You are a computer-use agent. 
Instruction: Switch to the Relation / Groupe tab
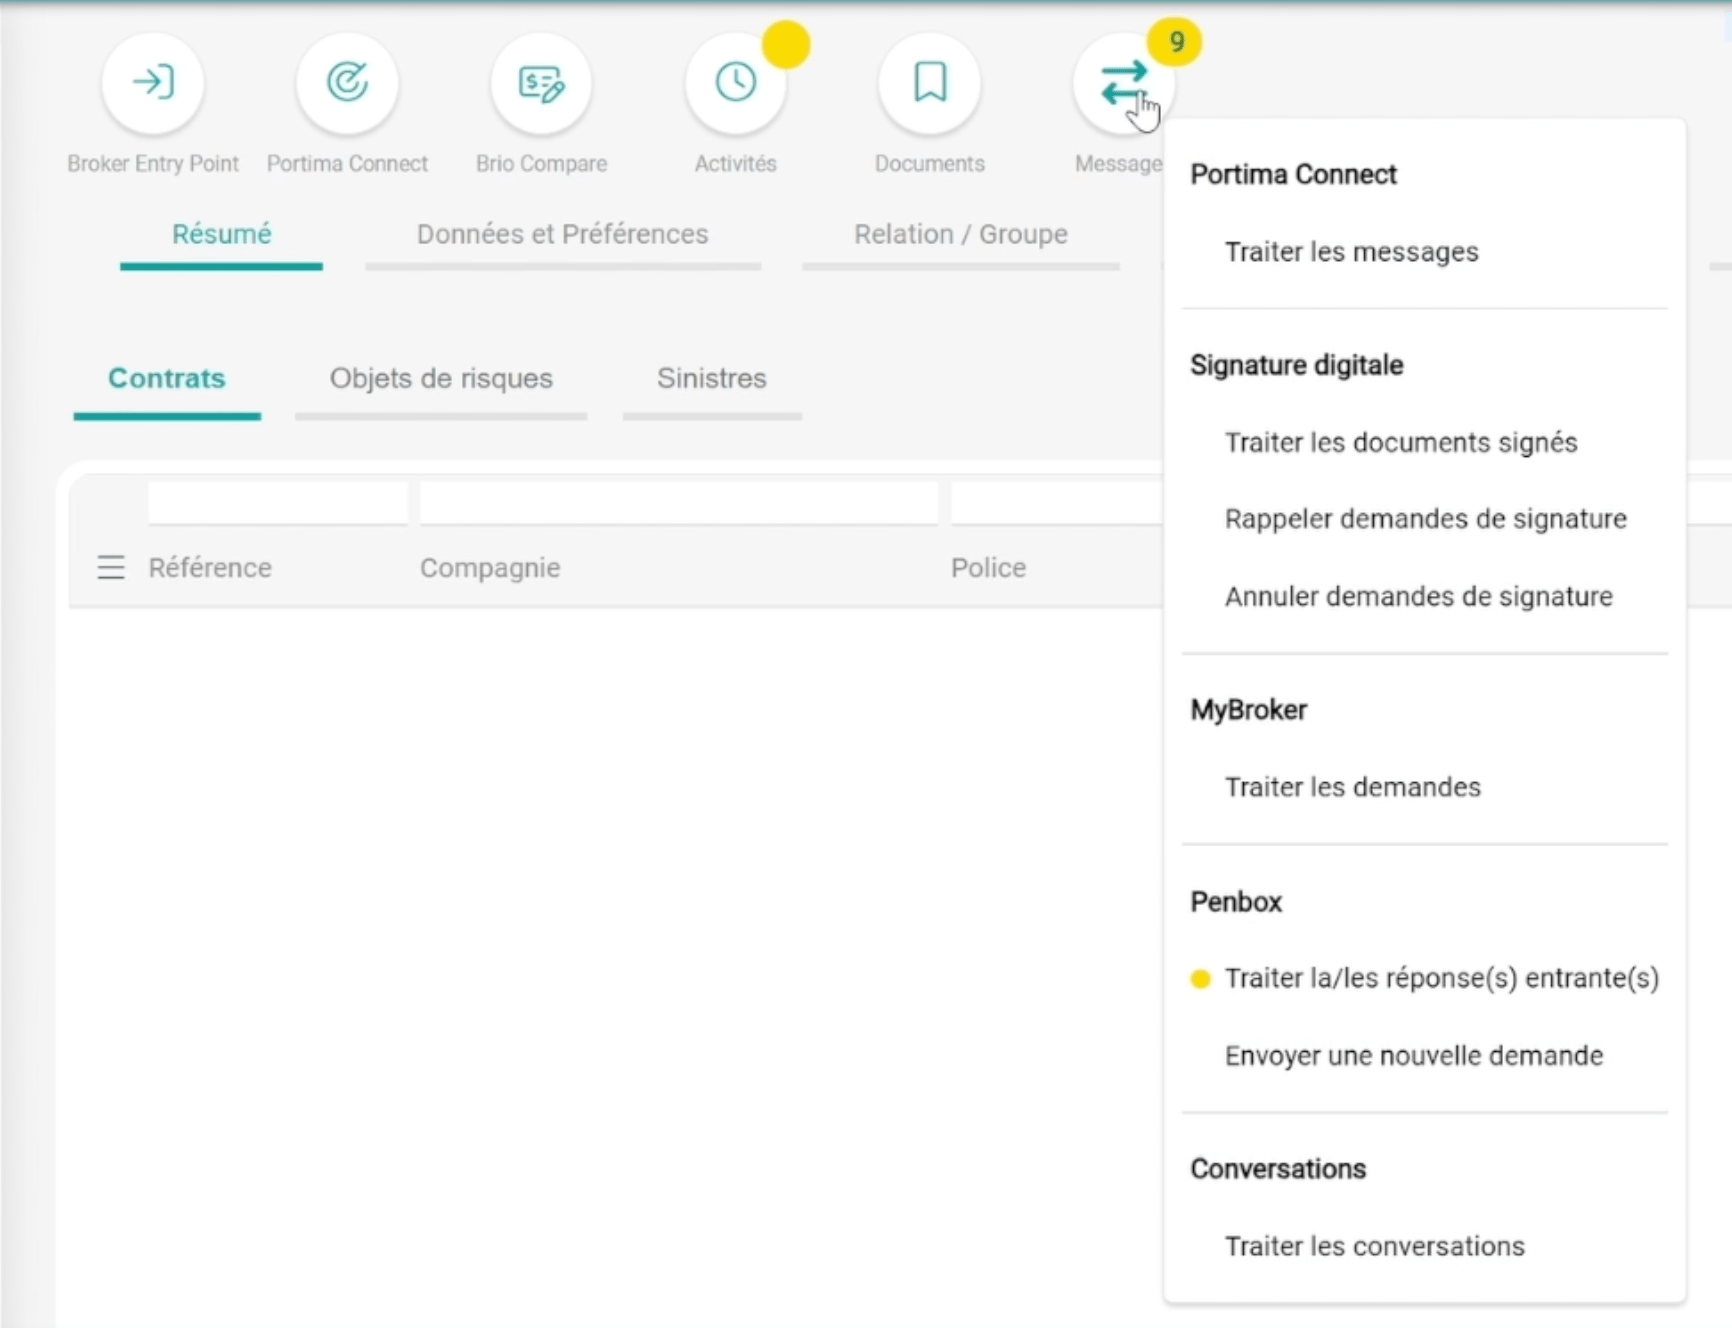pos(961,234)
